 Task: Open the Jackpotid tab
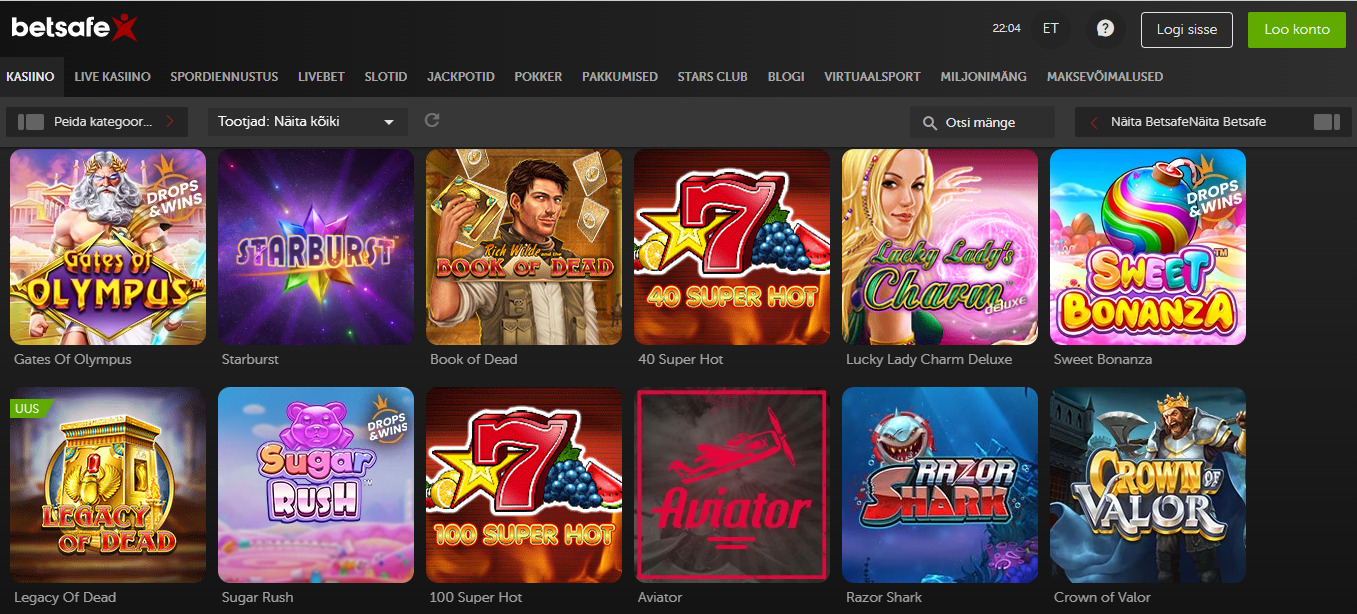tap(461, 77)
